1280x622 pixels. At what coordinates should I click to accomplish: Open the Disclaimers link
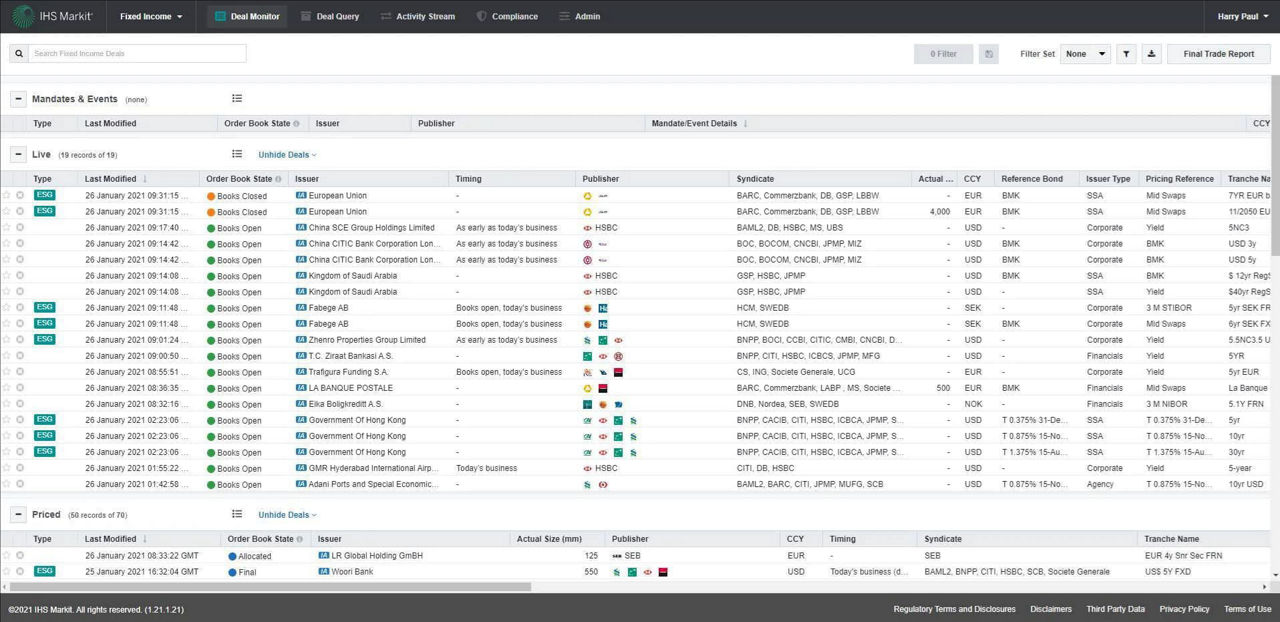click(x=1051, y=609)
